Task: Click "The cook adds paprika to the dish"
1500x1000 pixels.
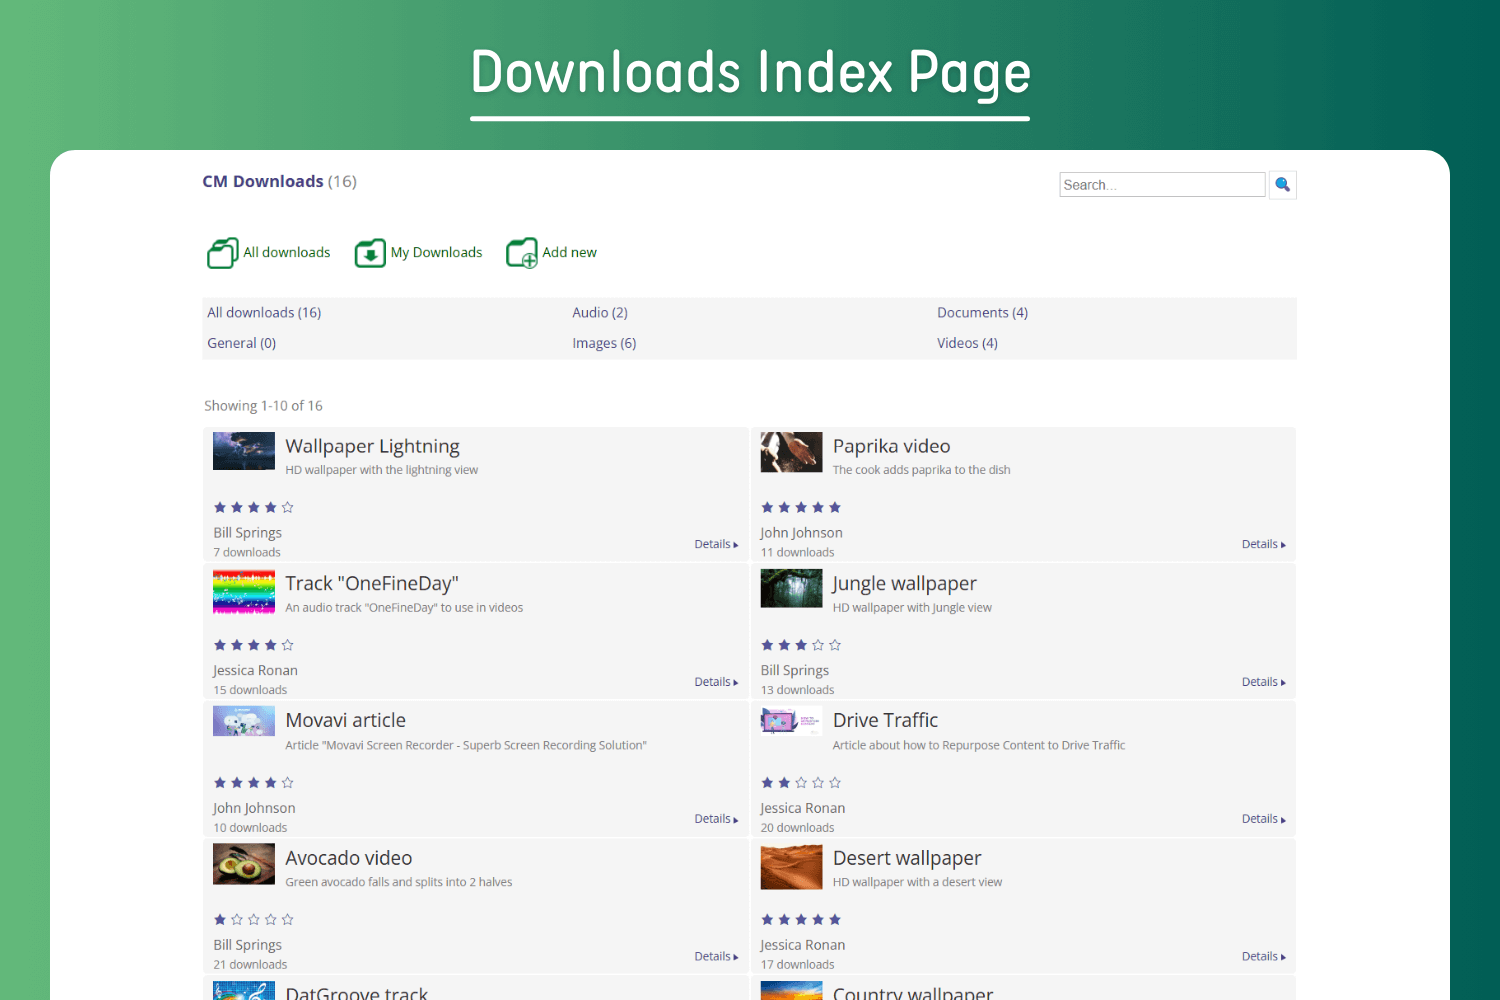Action: coord(921,470)
